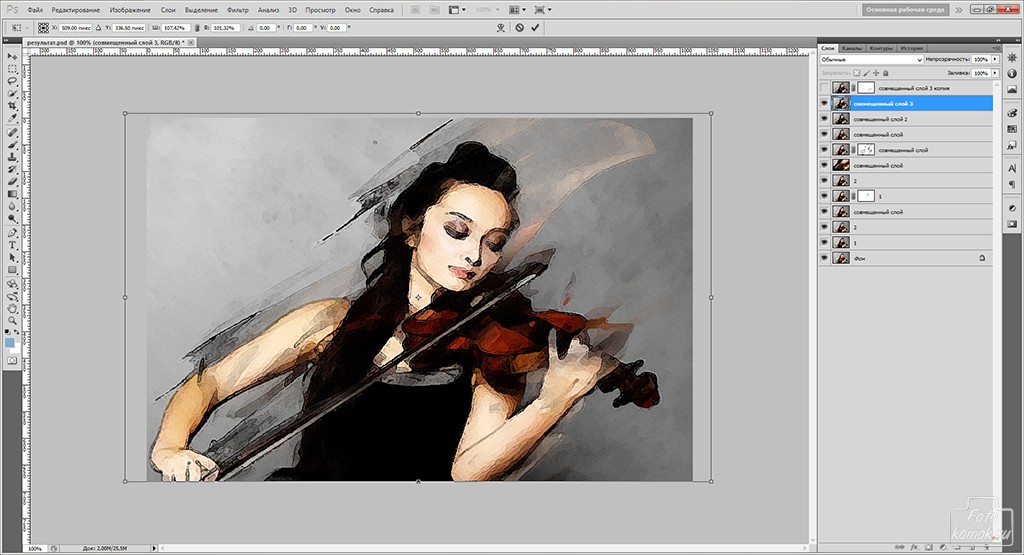Switch to the 'История' tab
This screenshot has height=555, width=1024.
912,48
